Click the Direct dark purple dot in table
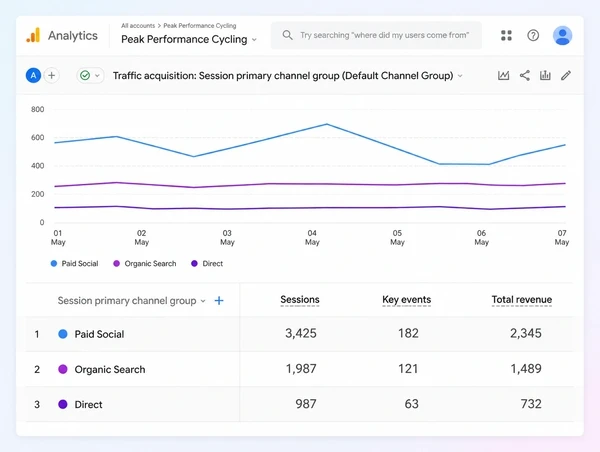Viewport: 600px width, 452px height. 63,405
